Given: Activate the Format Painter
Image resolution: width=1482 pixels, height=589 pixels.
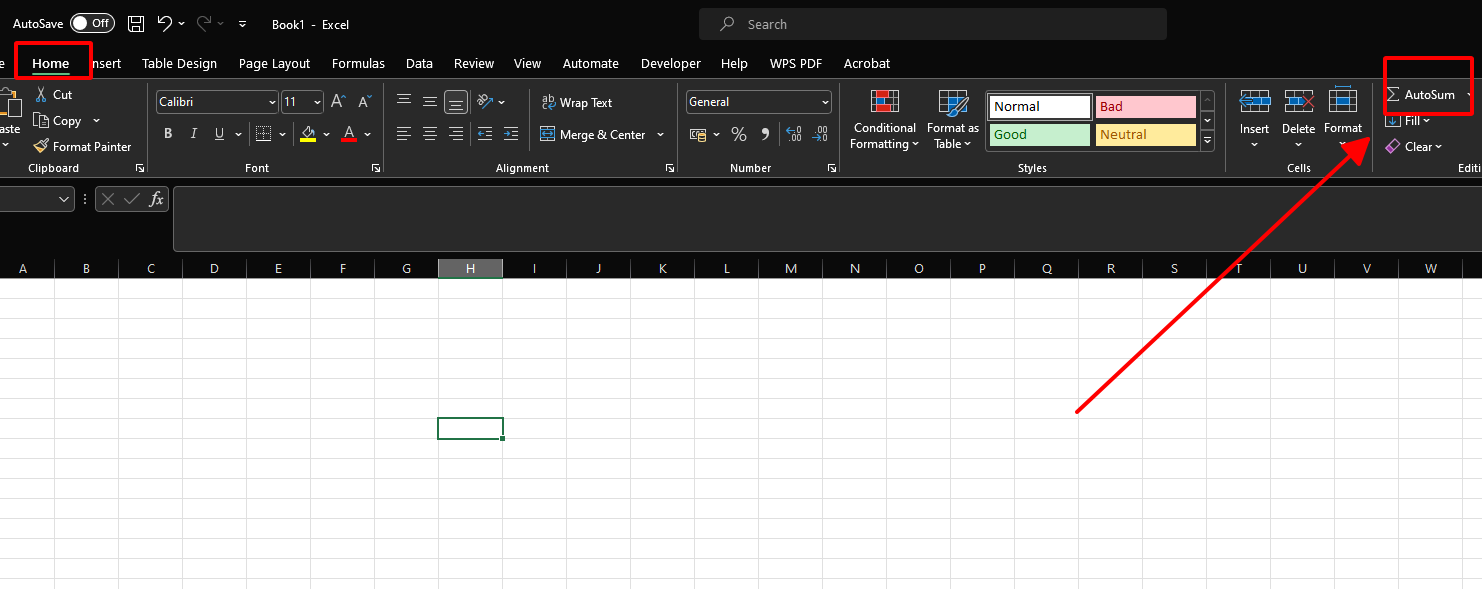Looking at the screenshot, I should 83,146.
